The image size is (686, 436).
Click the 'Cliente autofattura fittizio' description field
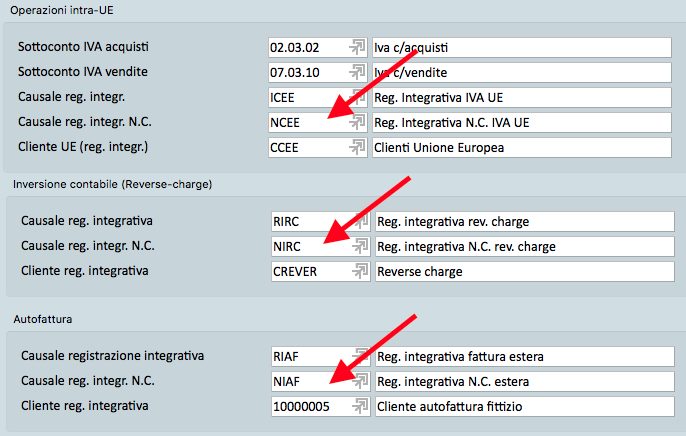pyautogui.click(x=520, y=405)
